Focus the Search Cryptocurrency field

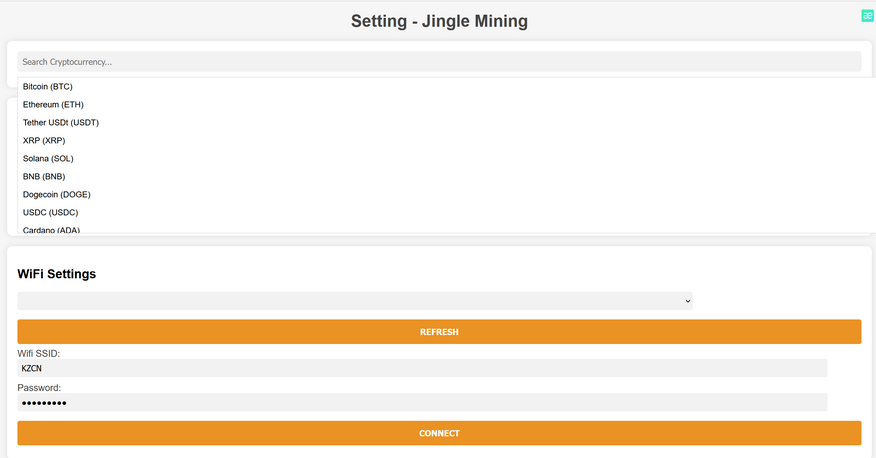438,62
